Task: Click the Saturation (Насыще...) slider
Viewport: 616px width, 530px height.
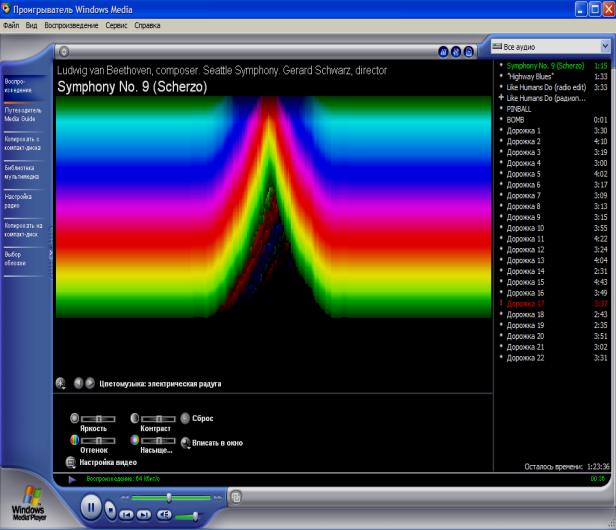Action: click(158, 441)
